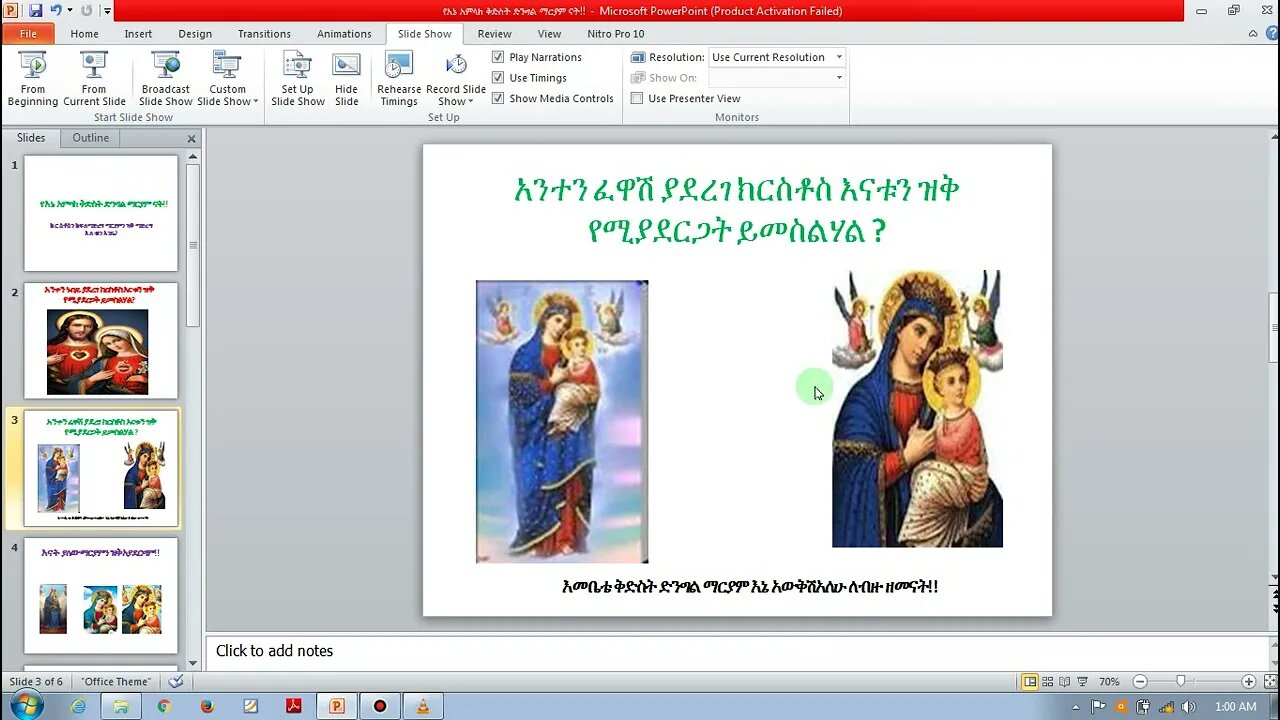Image resolution: width=1280 pixels, height=720 pixels.
Task: Click the black caption text below images
Action: [x=750, y=586]
